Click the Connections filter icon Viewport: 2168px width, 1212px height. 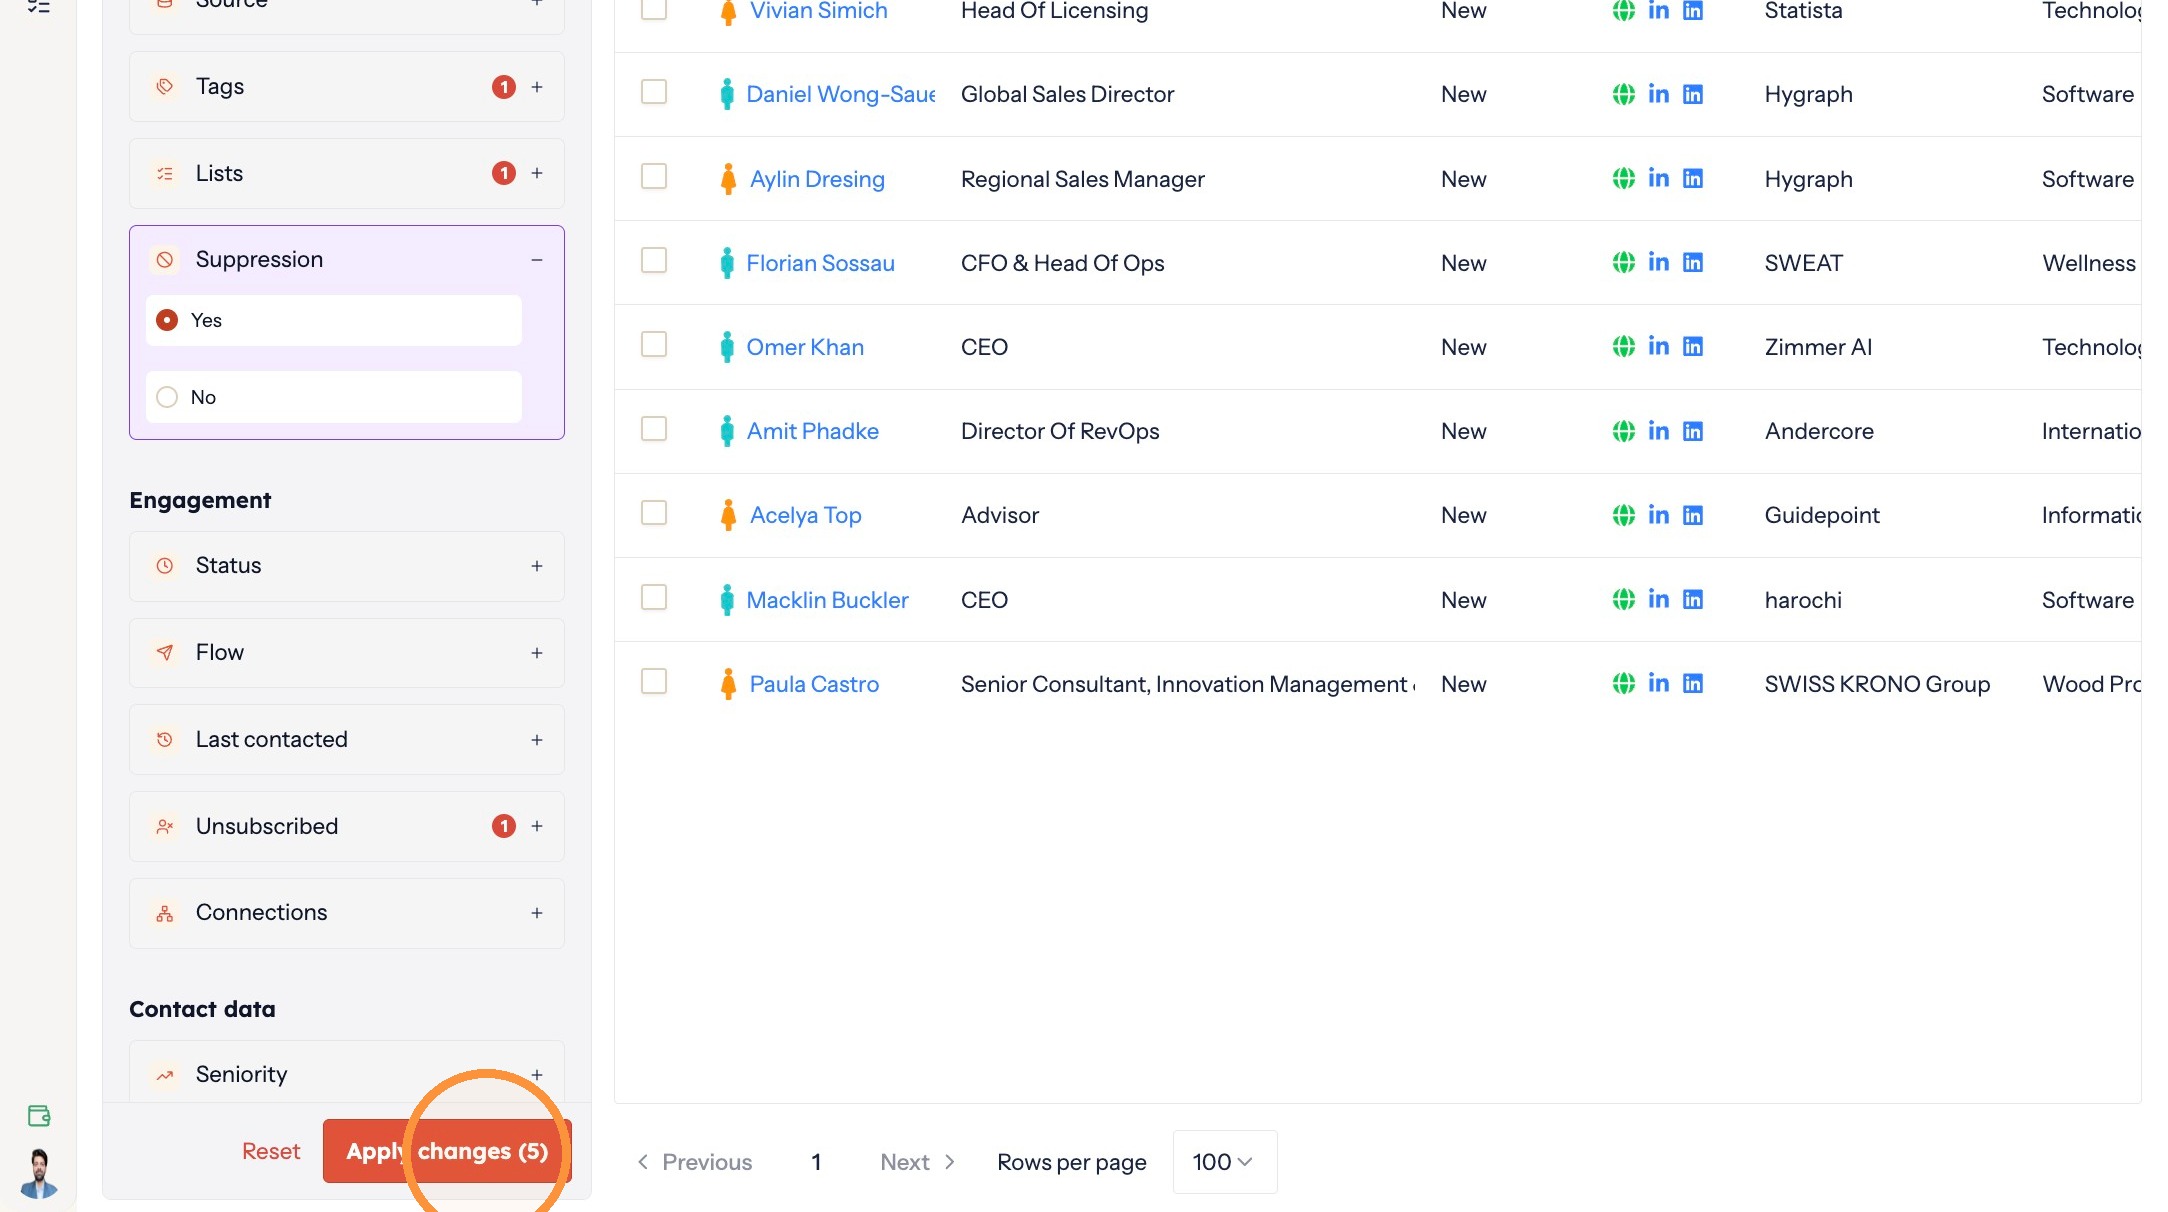(x=165, y=913)
